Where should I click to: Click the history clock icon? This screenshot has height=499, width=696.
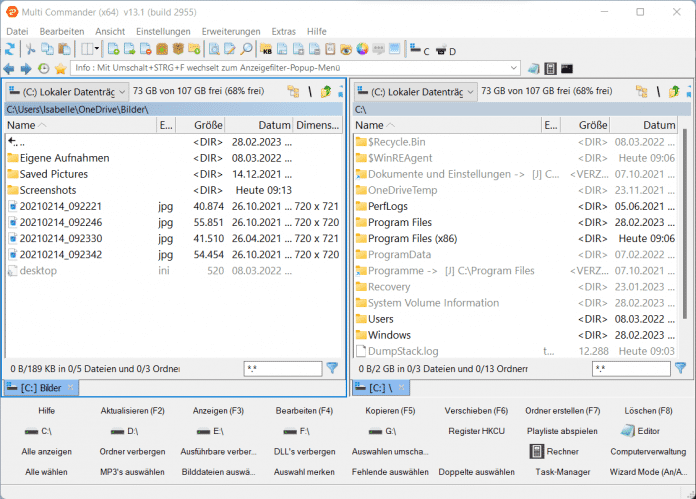43,68
